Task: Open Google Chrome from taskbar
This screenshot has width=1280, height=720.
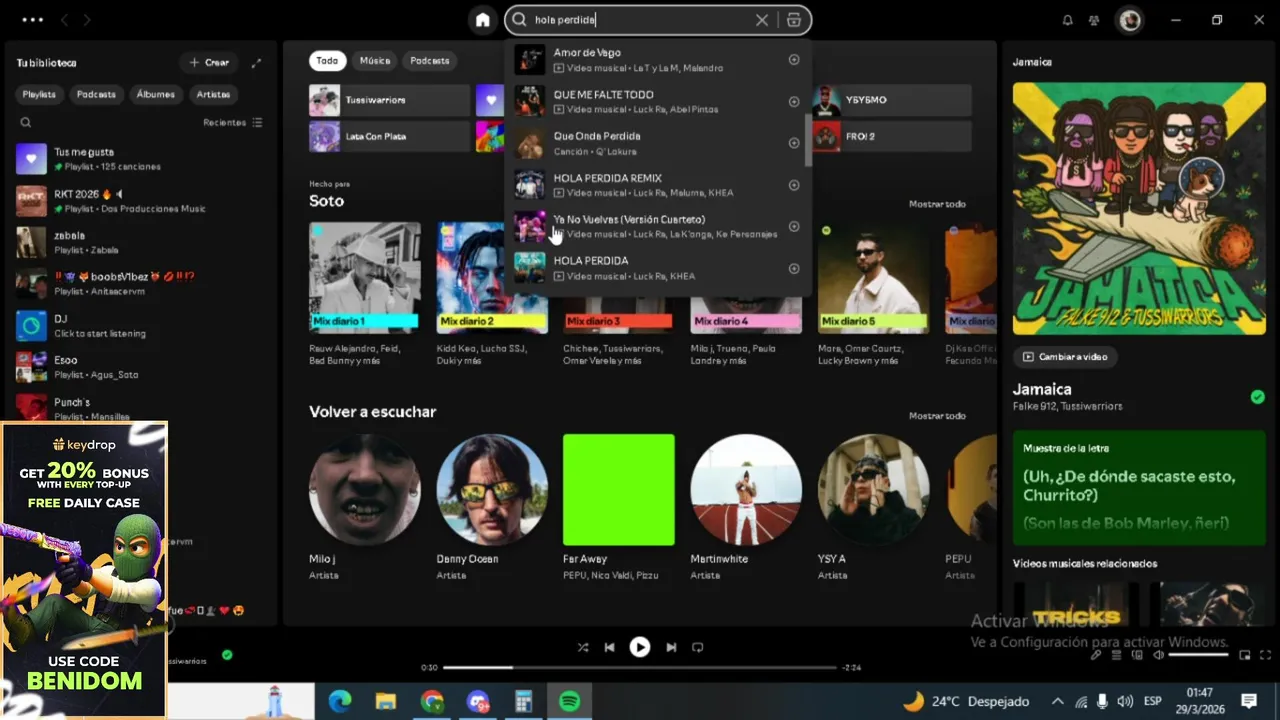Action: tap(432, 701)
